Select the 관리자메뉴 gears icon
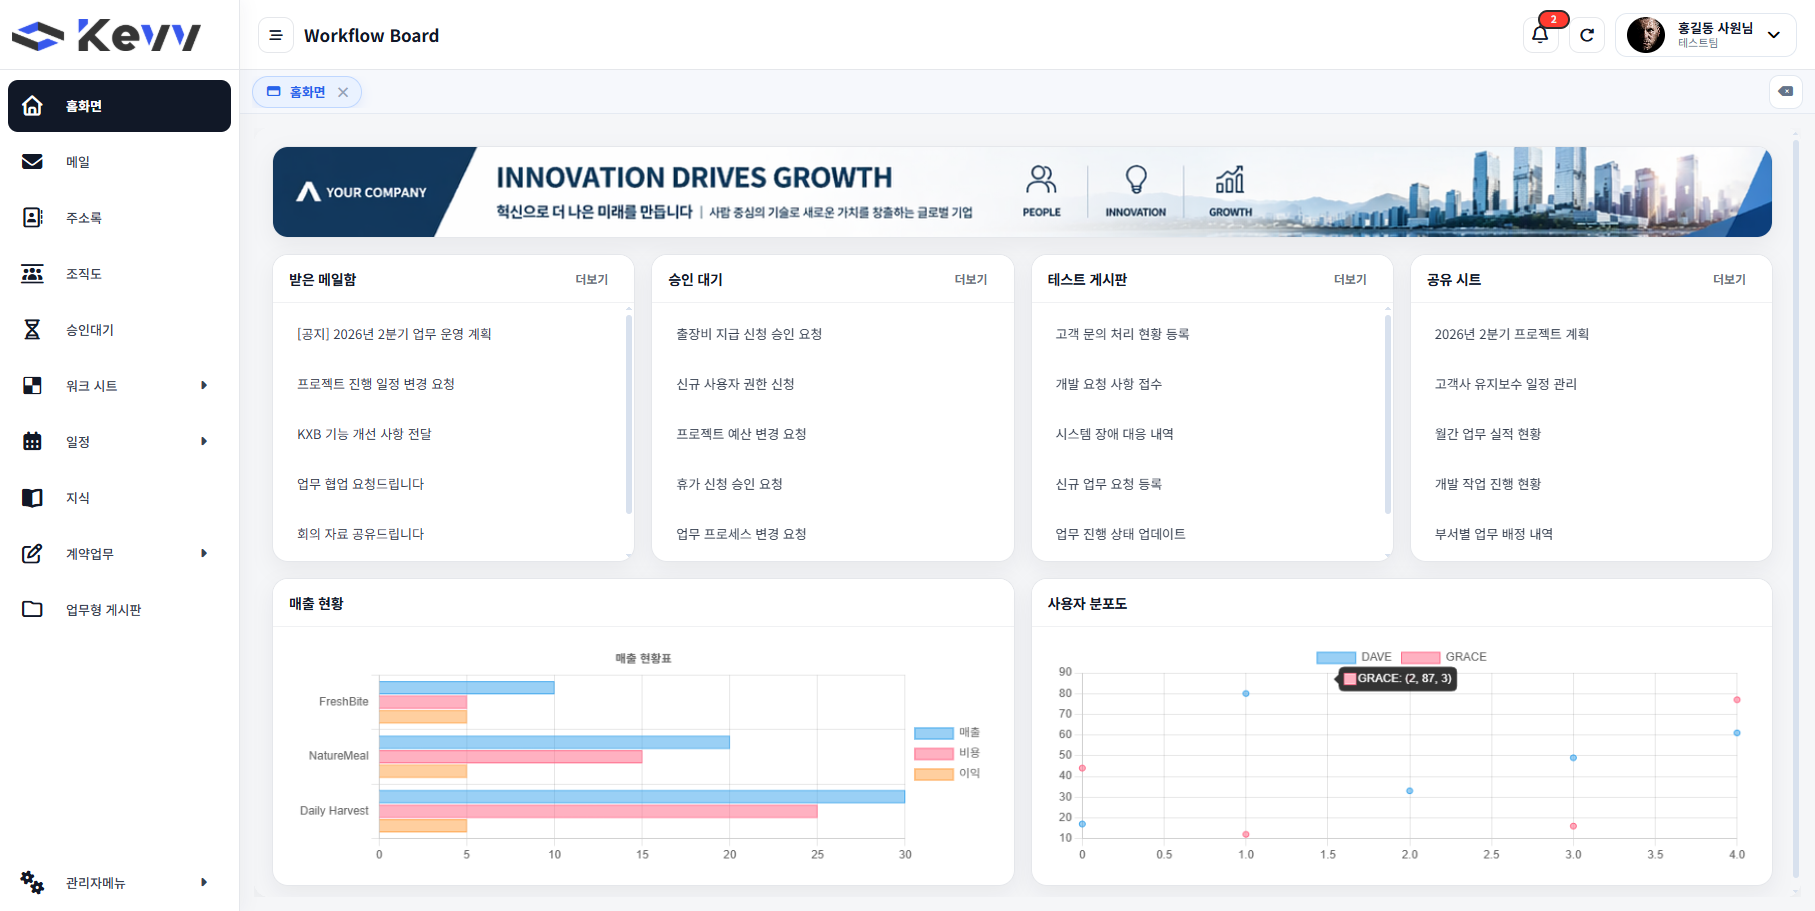1815x911 pixels. (32, 882)
